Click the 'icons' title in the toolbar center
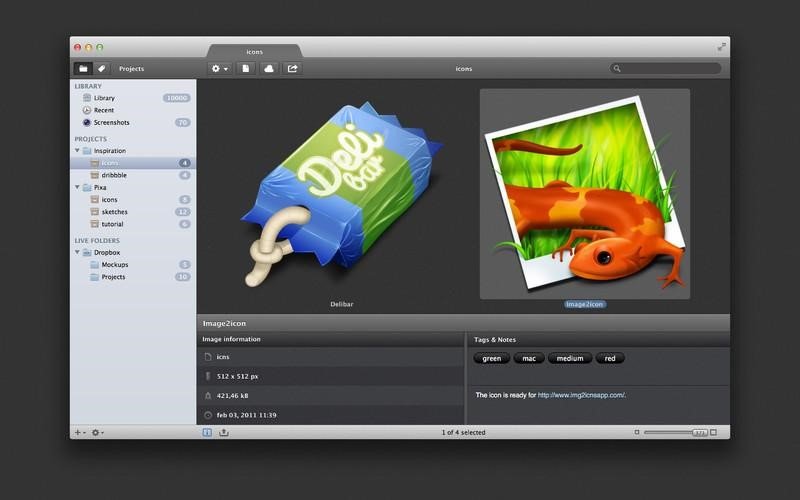 pos(464,68)
